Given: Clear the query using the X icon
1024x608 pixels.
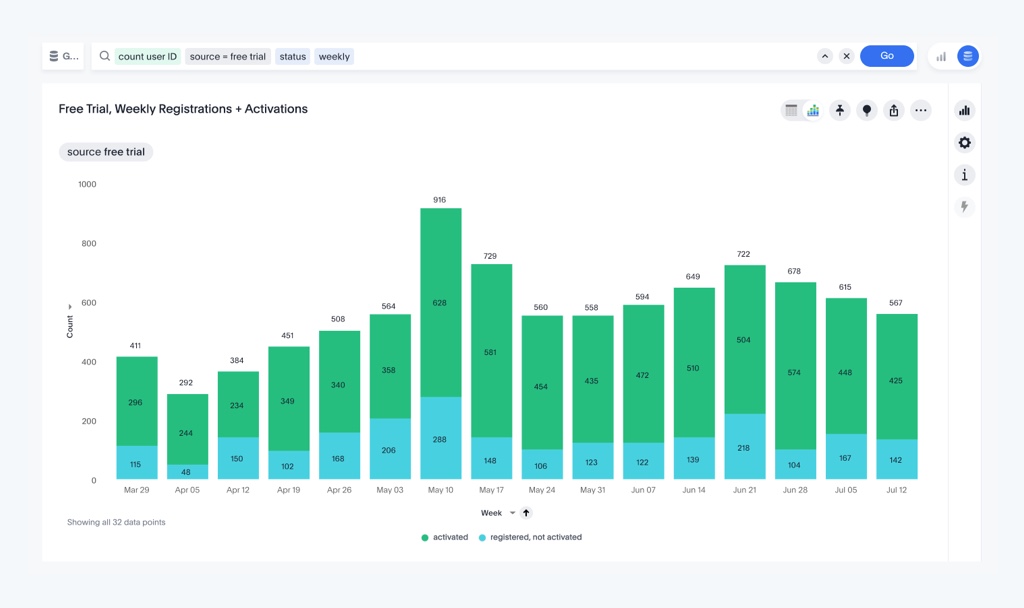Looking at the screenshot, I should coord(847,56).
